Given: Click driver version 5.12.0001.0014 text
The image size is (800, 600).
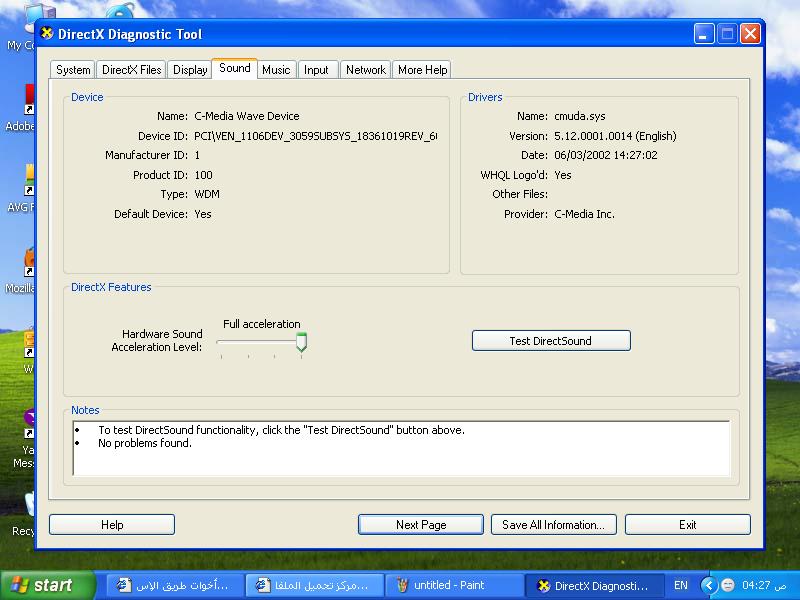Looking at the screenshot, I should pyautogui.click(x=615, y=136).
